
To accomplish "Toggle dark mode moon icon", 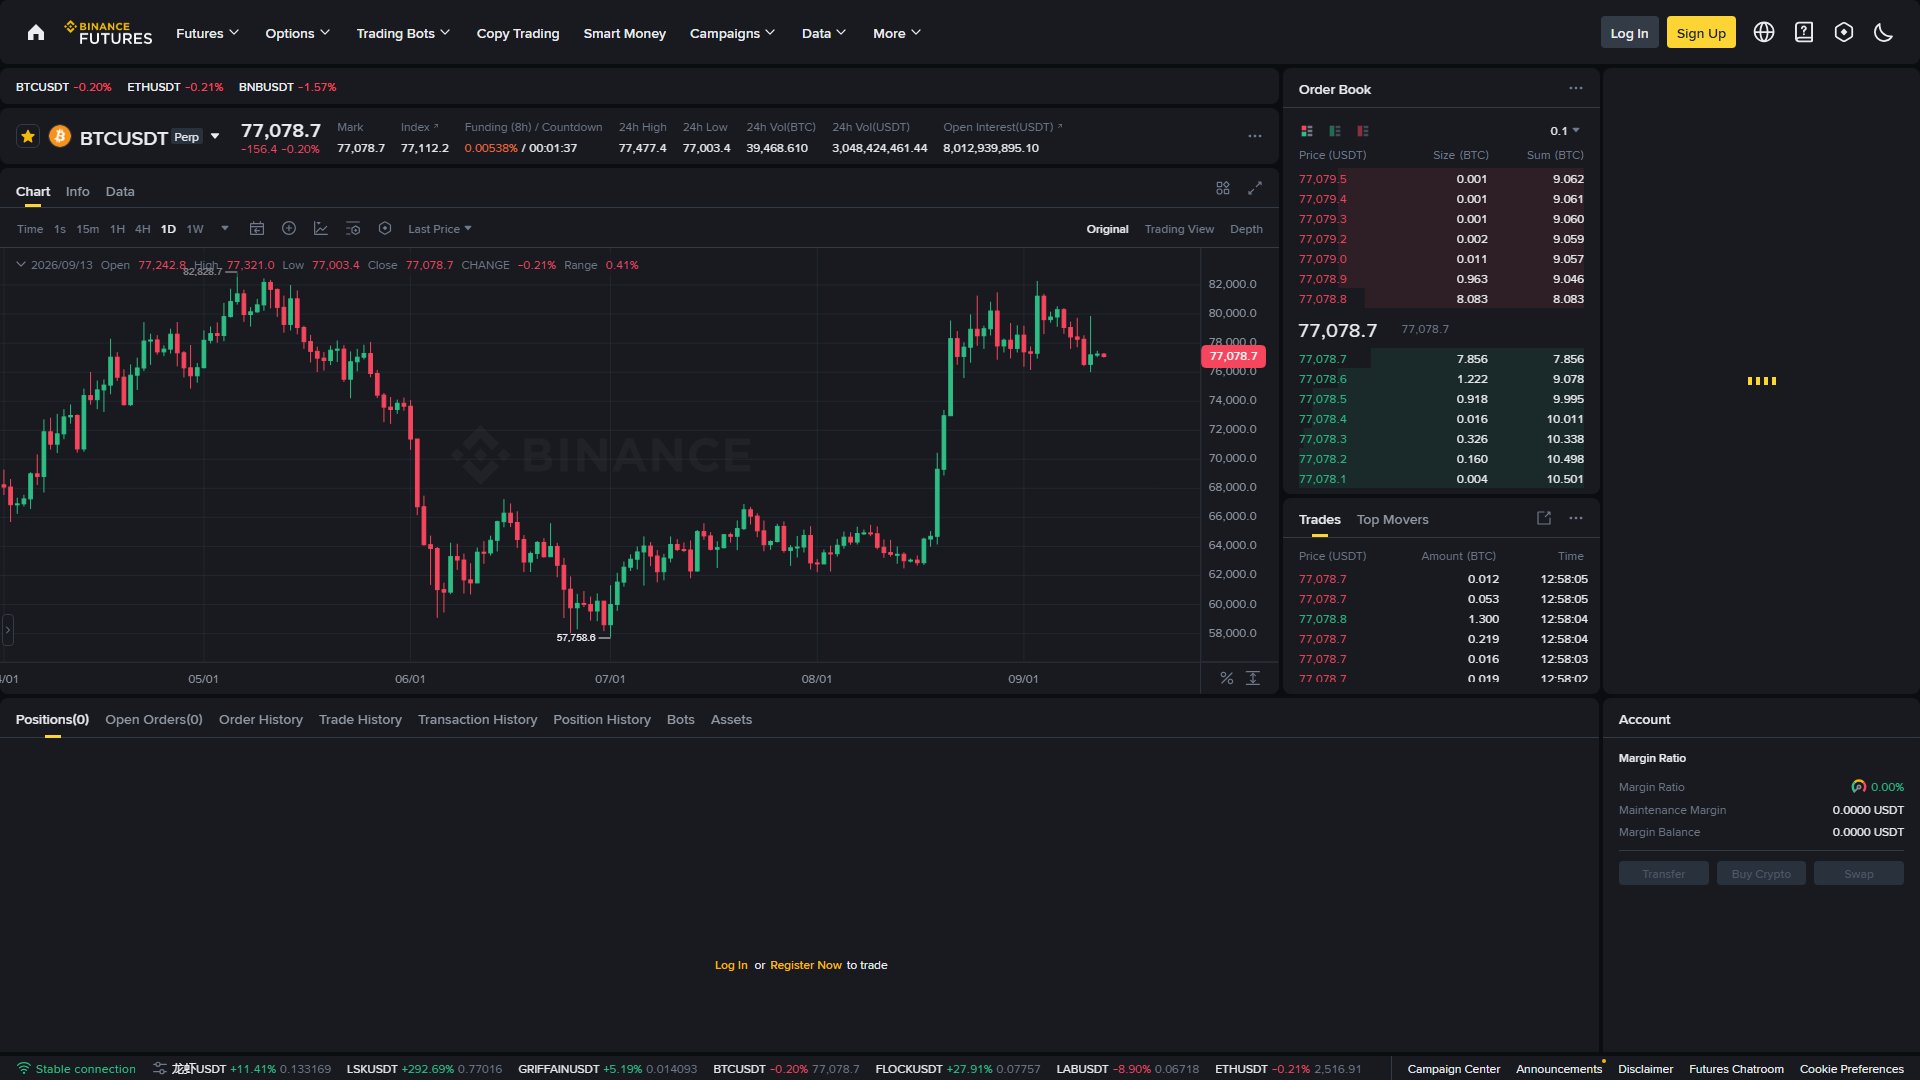I will (1884, 33).
